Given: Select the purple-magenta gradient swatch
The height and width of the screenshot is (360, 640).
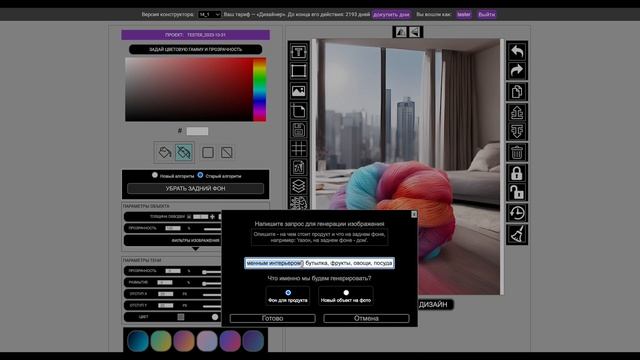Looking at the screenshot, I should pos(230,341).
